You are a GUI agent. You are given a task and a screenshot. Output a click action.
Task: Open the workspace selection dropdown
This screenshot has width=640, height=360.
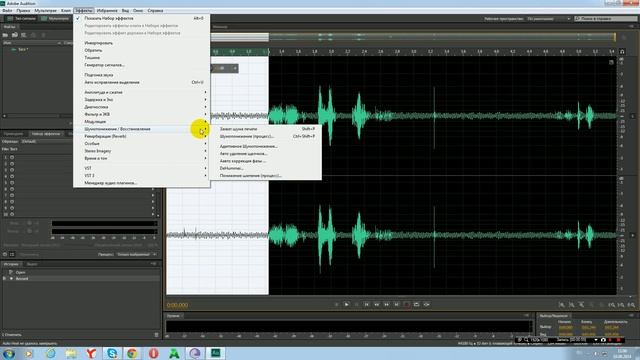click(x=548, y=19)
